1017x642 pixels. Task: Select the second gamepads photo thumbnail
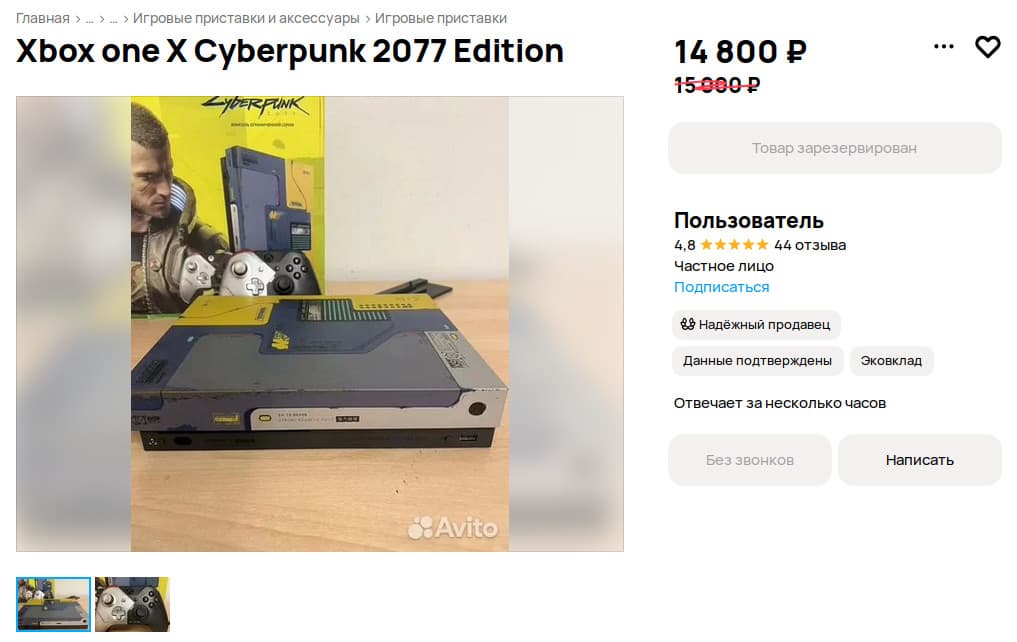(132, 604)
